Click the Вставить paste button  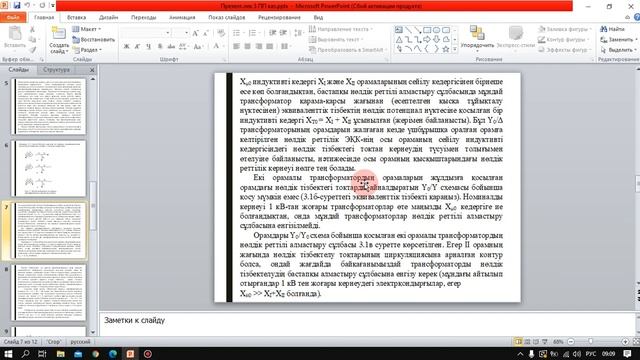(x=15, y=38)
